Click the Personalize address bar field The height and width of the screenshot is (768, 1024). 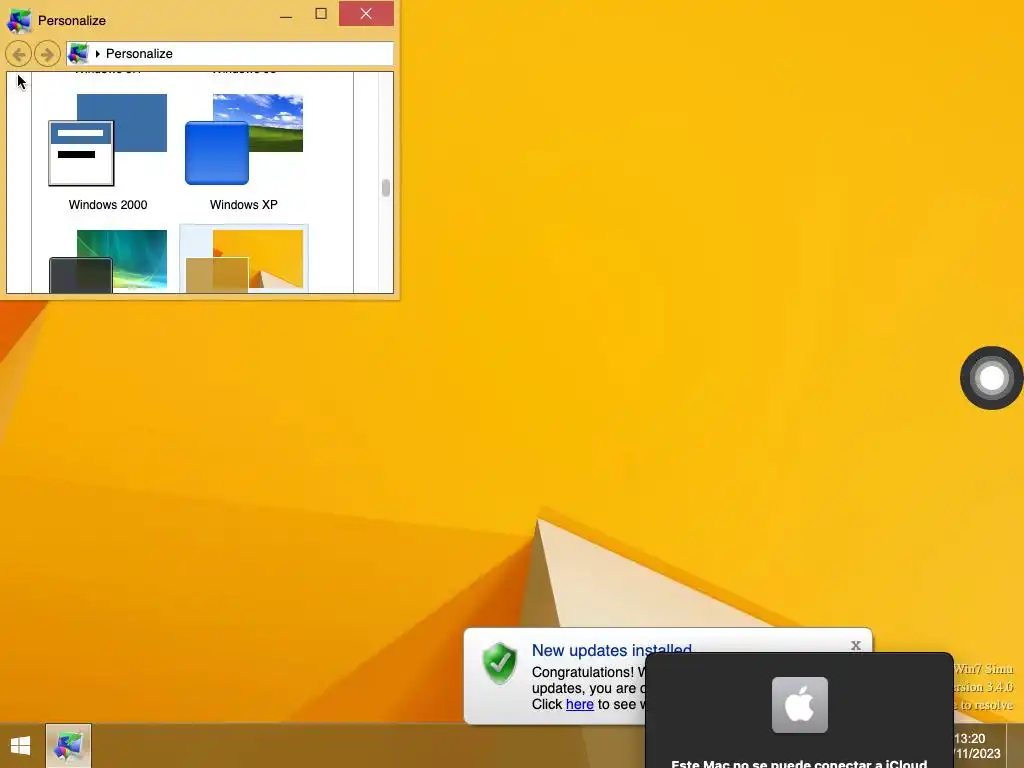click(x=230, y=54)
